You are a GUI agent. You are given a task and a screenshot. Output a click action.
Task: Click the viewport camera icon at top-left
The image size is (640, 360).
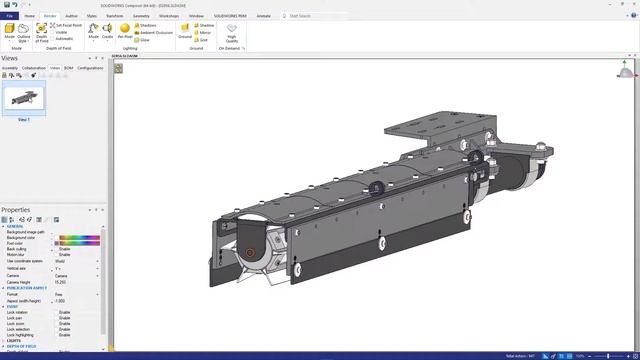[118, 68]
